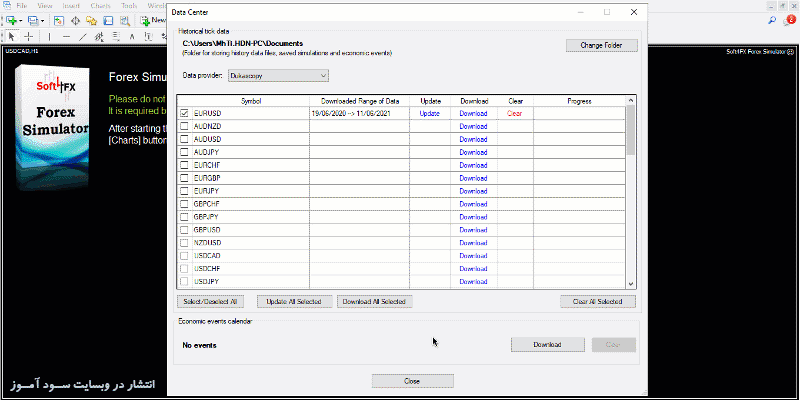Check the USDJPY symbol checkbox
Image resolution: width=800 pixels, height=400 pixels.
click(x=184, y=282)
